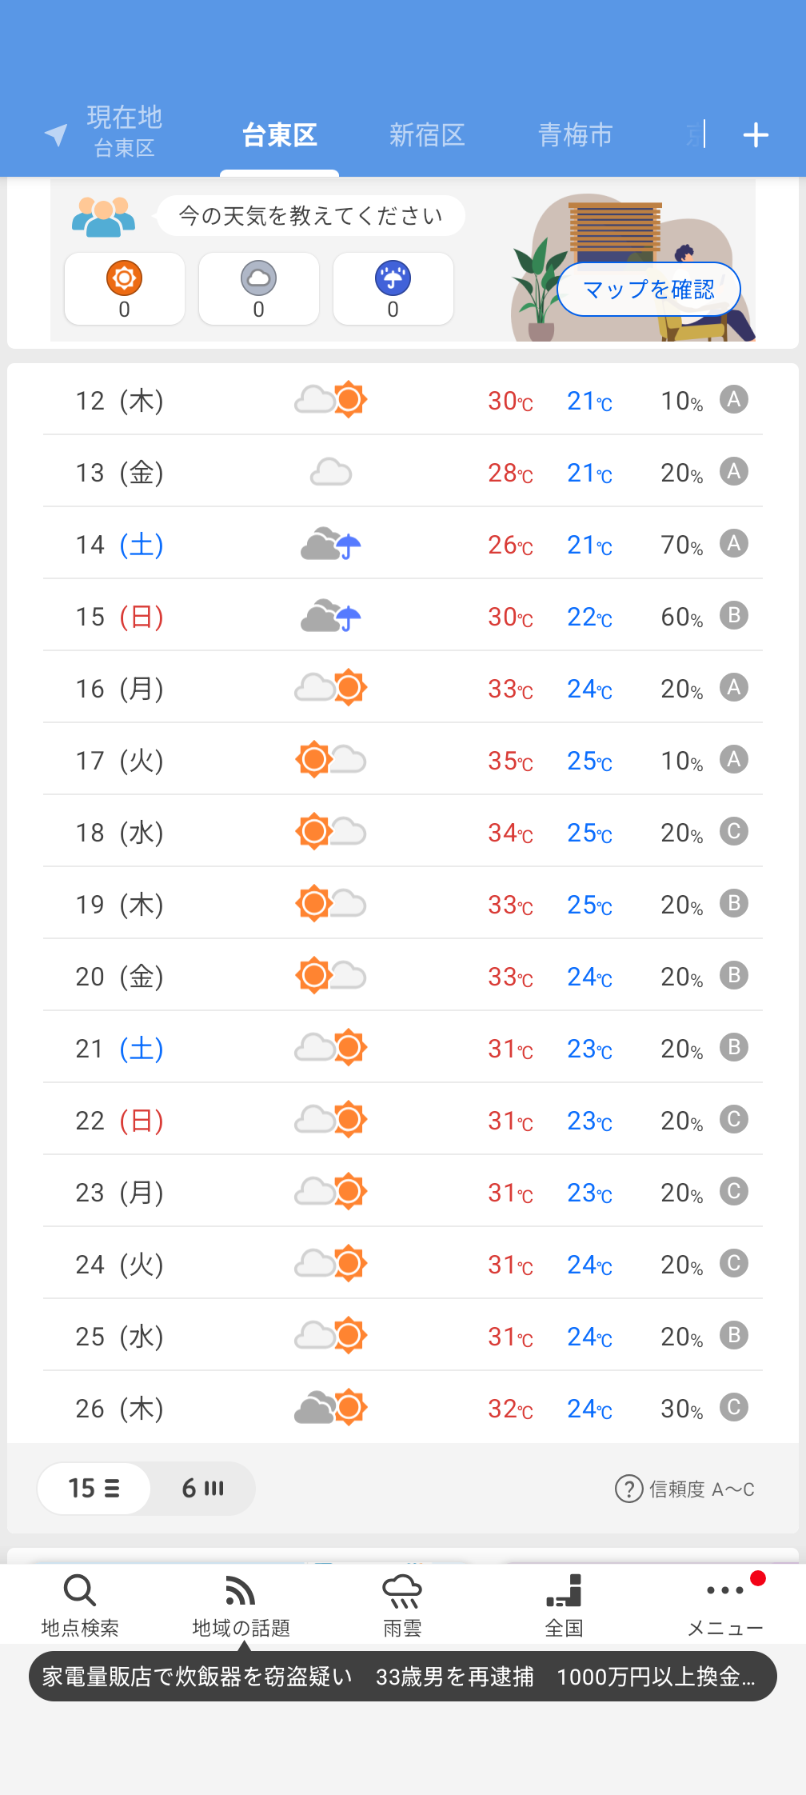Switch to 15-day list view toggle
Viewport: 806px width, 1795px height.
[94, 1488]
